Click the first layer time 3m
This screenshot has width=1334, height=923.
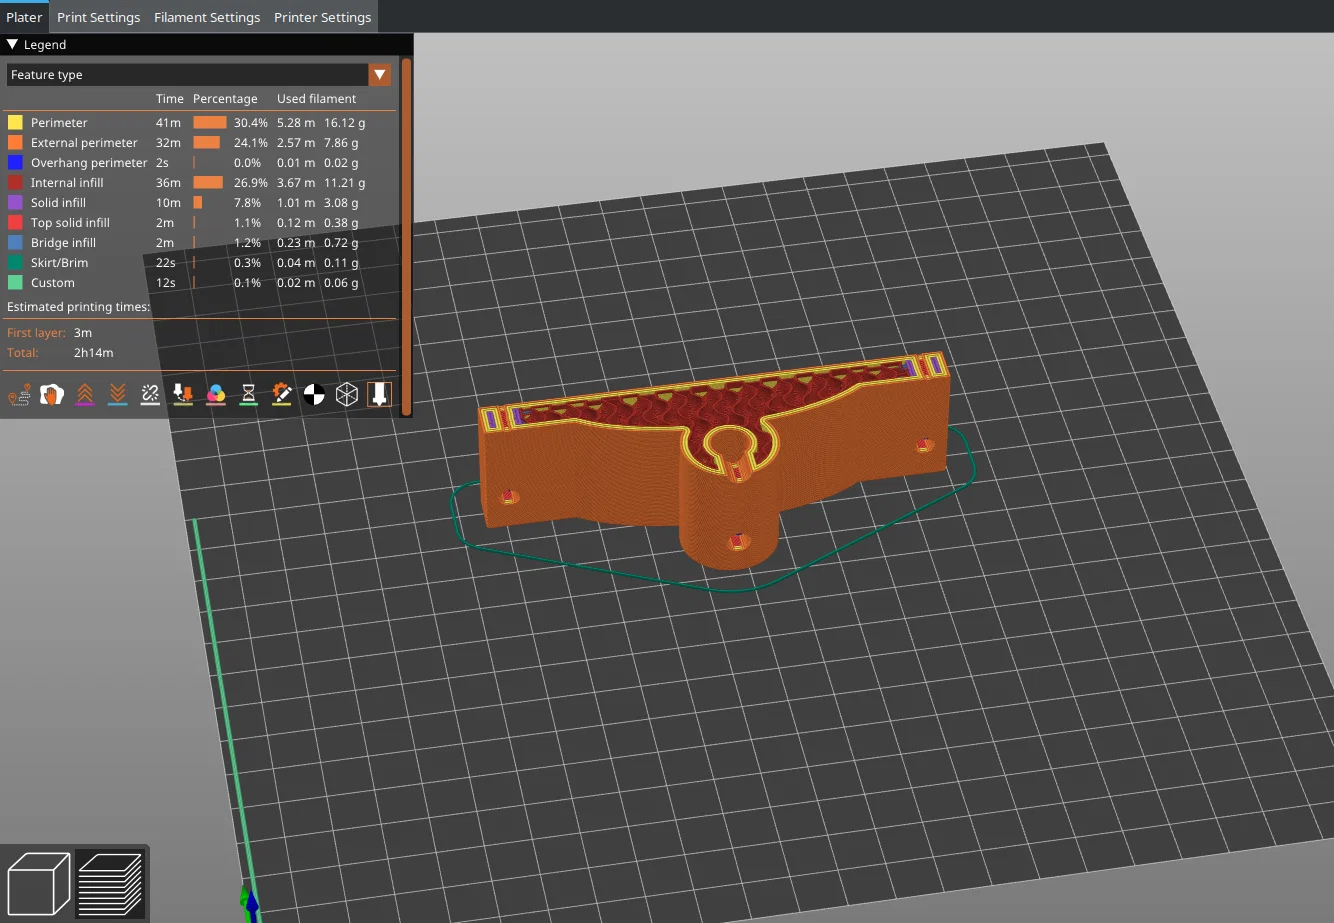[83, 333]
